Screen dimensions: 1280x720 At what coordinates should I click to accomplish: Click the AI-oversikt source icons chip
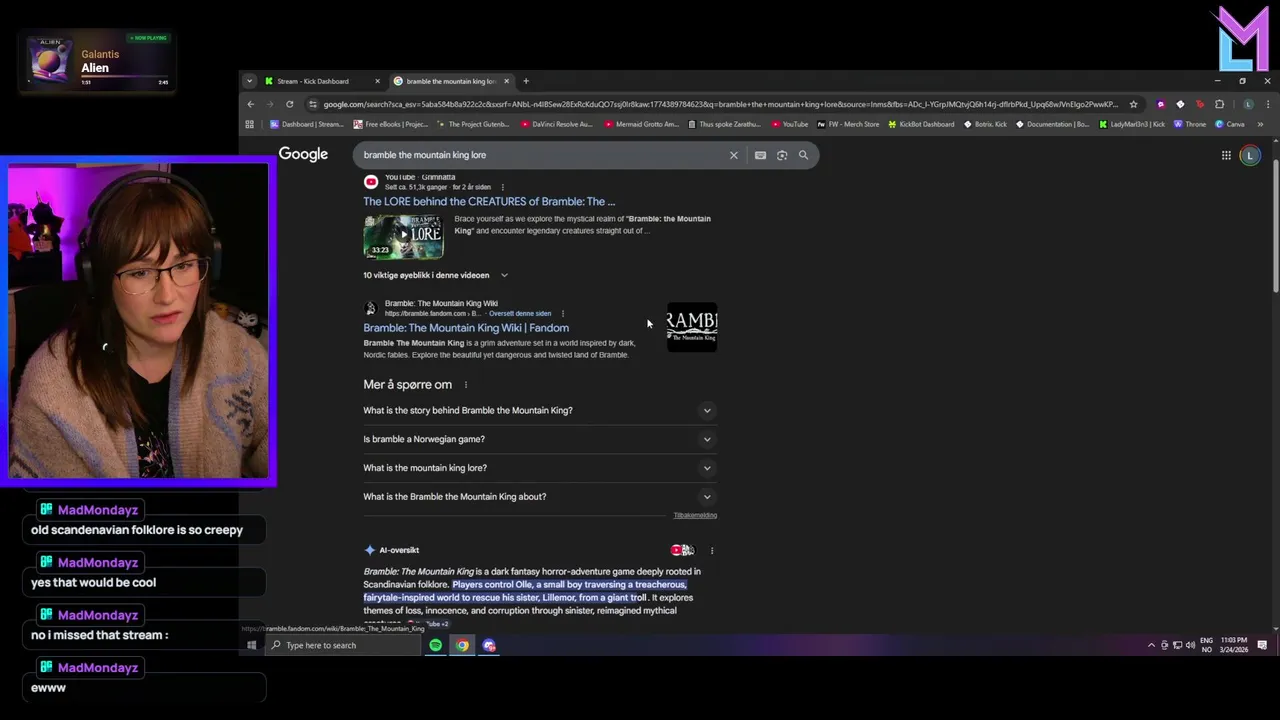682,551
